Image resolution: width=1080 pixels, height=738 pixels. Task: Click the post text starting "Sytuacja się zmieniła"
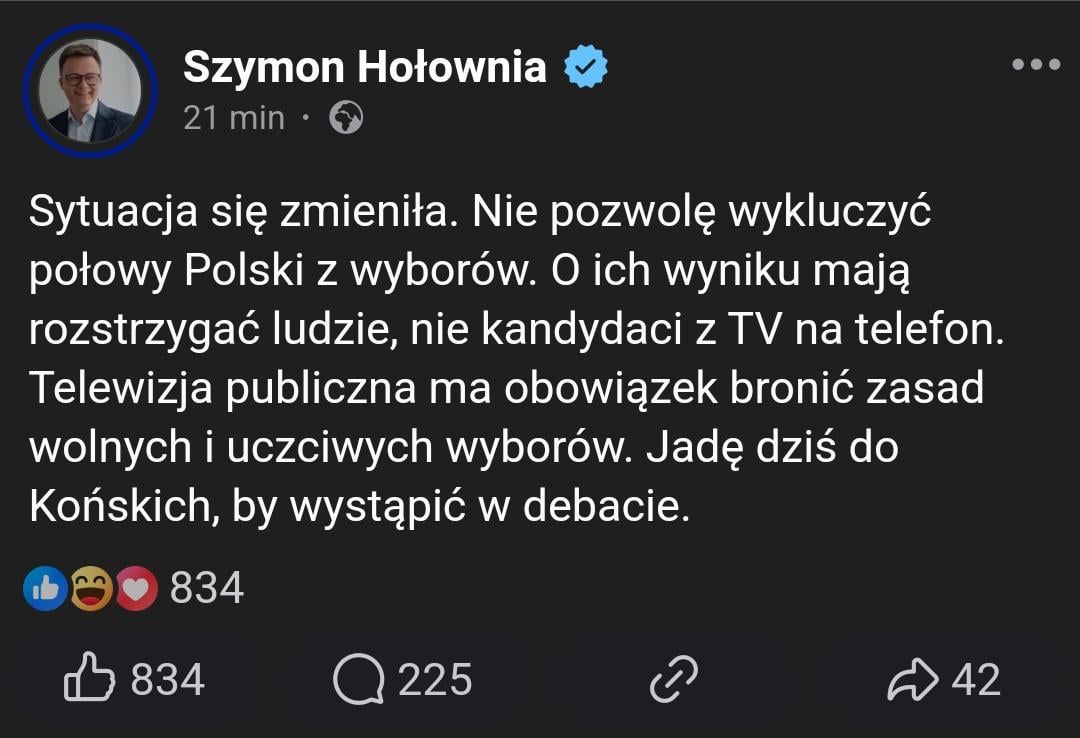pyautogui.click(x=517, y=358)
